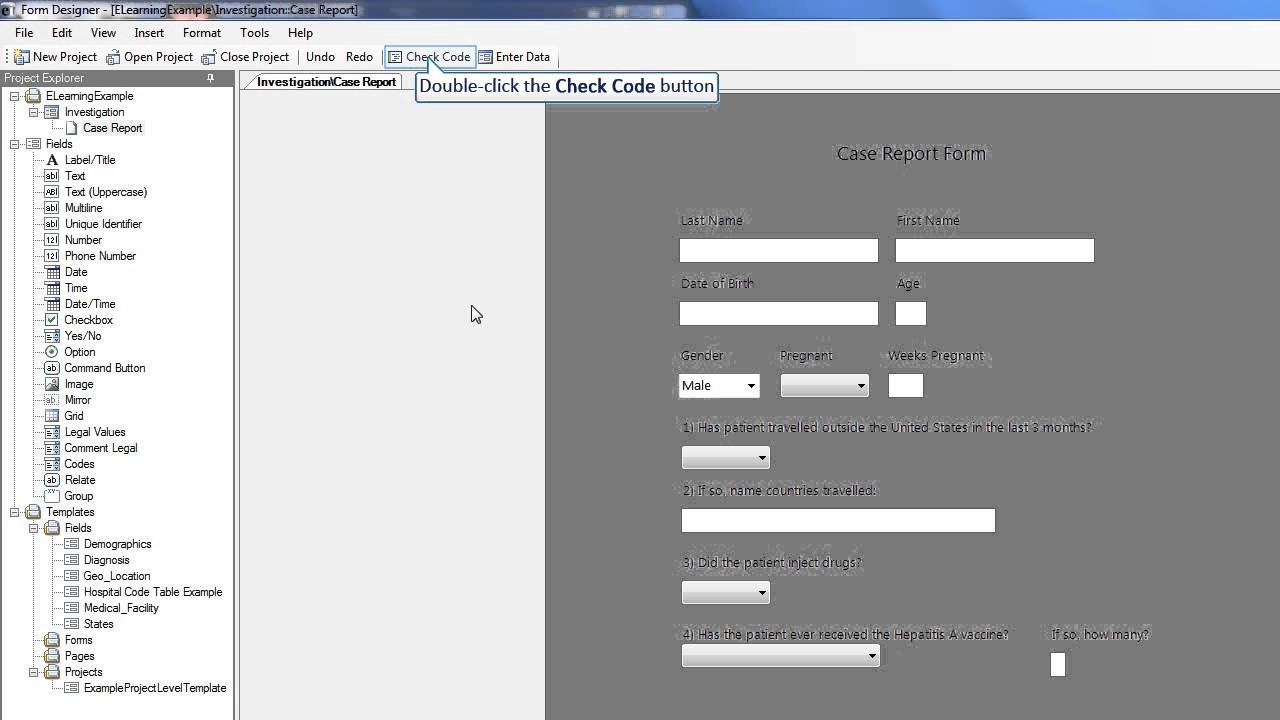Click the Case Report page icon
Screen dimensions: 1280x720
pos(71,128)
